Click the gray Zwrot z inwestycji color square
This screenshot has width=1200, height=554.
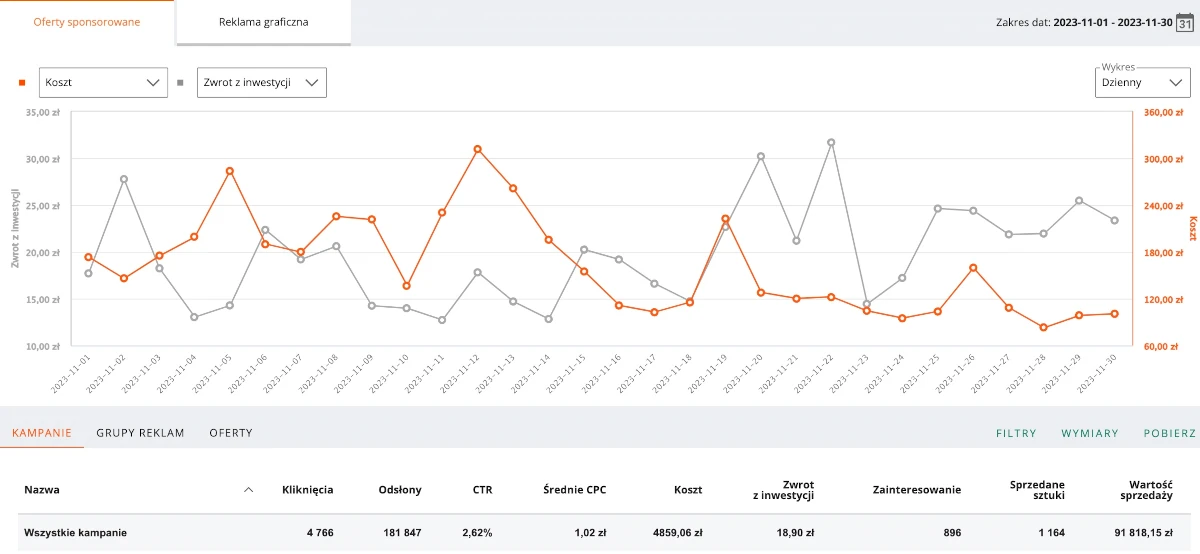180,83
